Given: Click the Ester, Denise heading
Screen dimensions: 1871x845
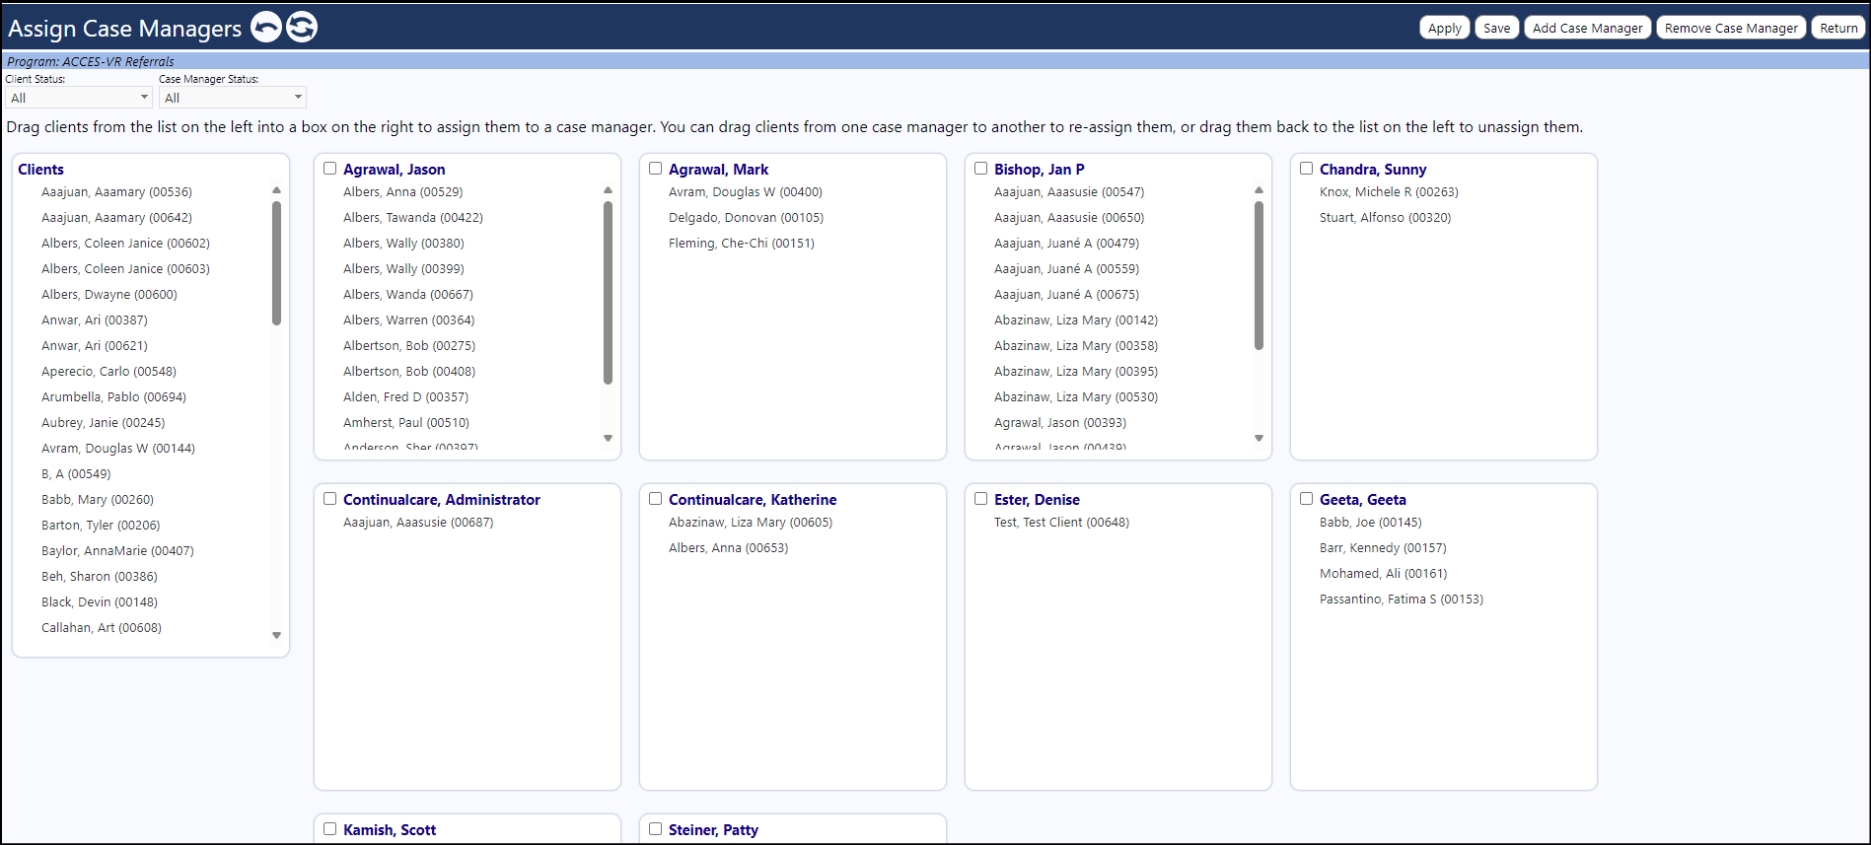Looking at the screenshot, I should point(1036,499).
